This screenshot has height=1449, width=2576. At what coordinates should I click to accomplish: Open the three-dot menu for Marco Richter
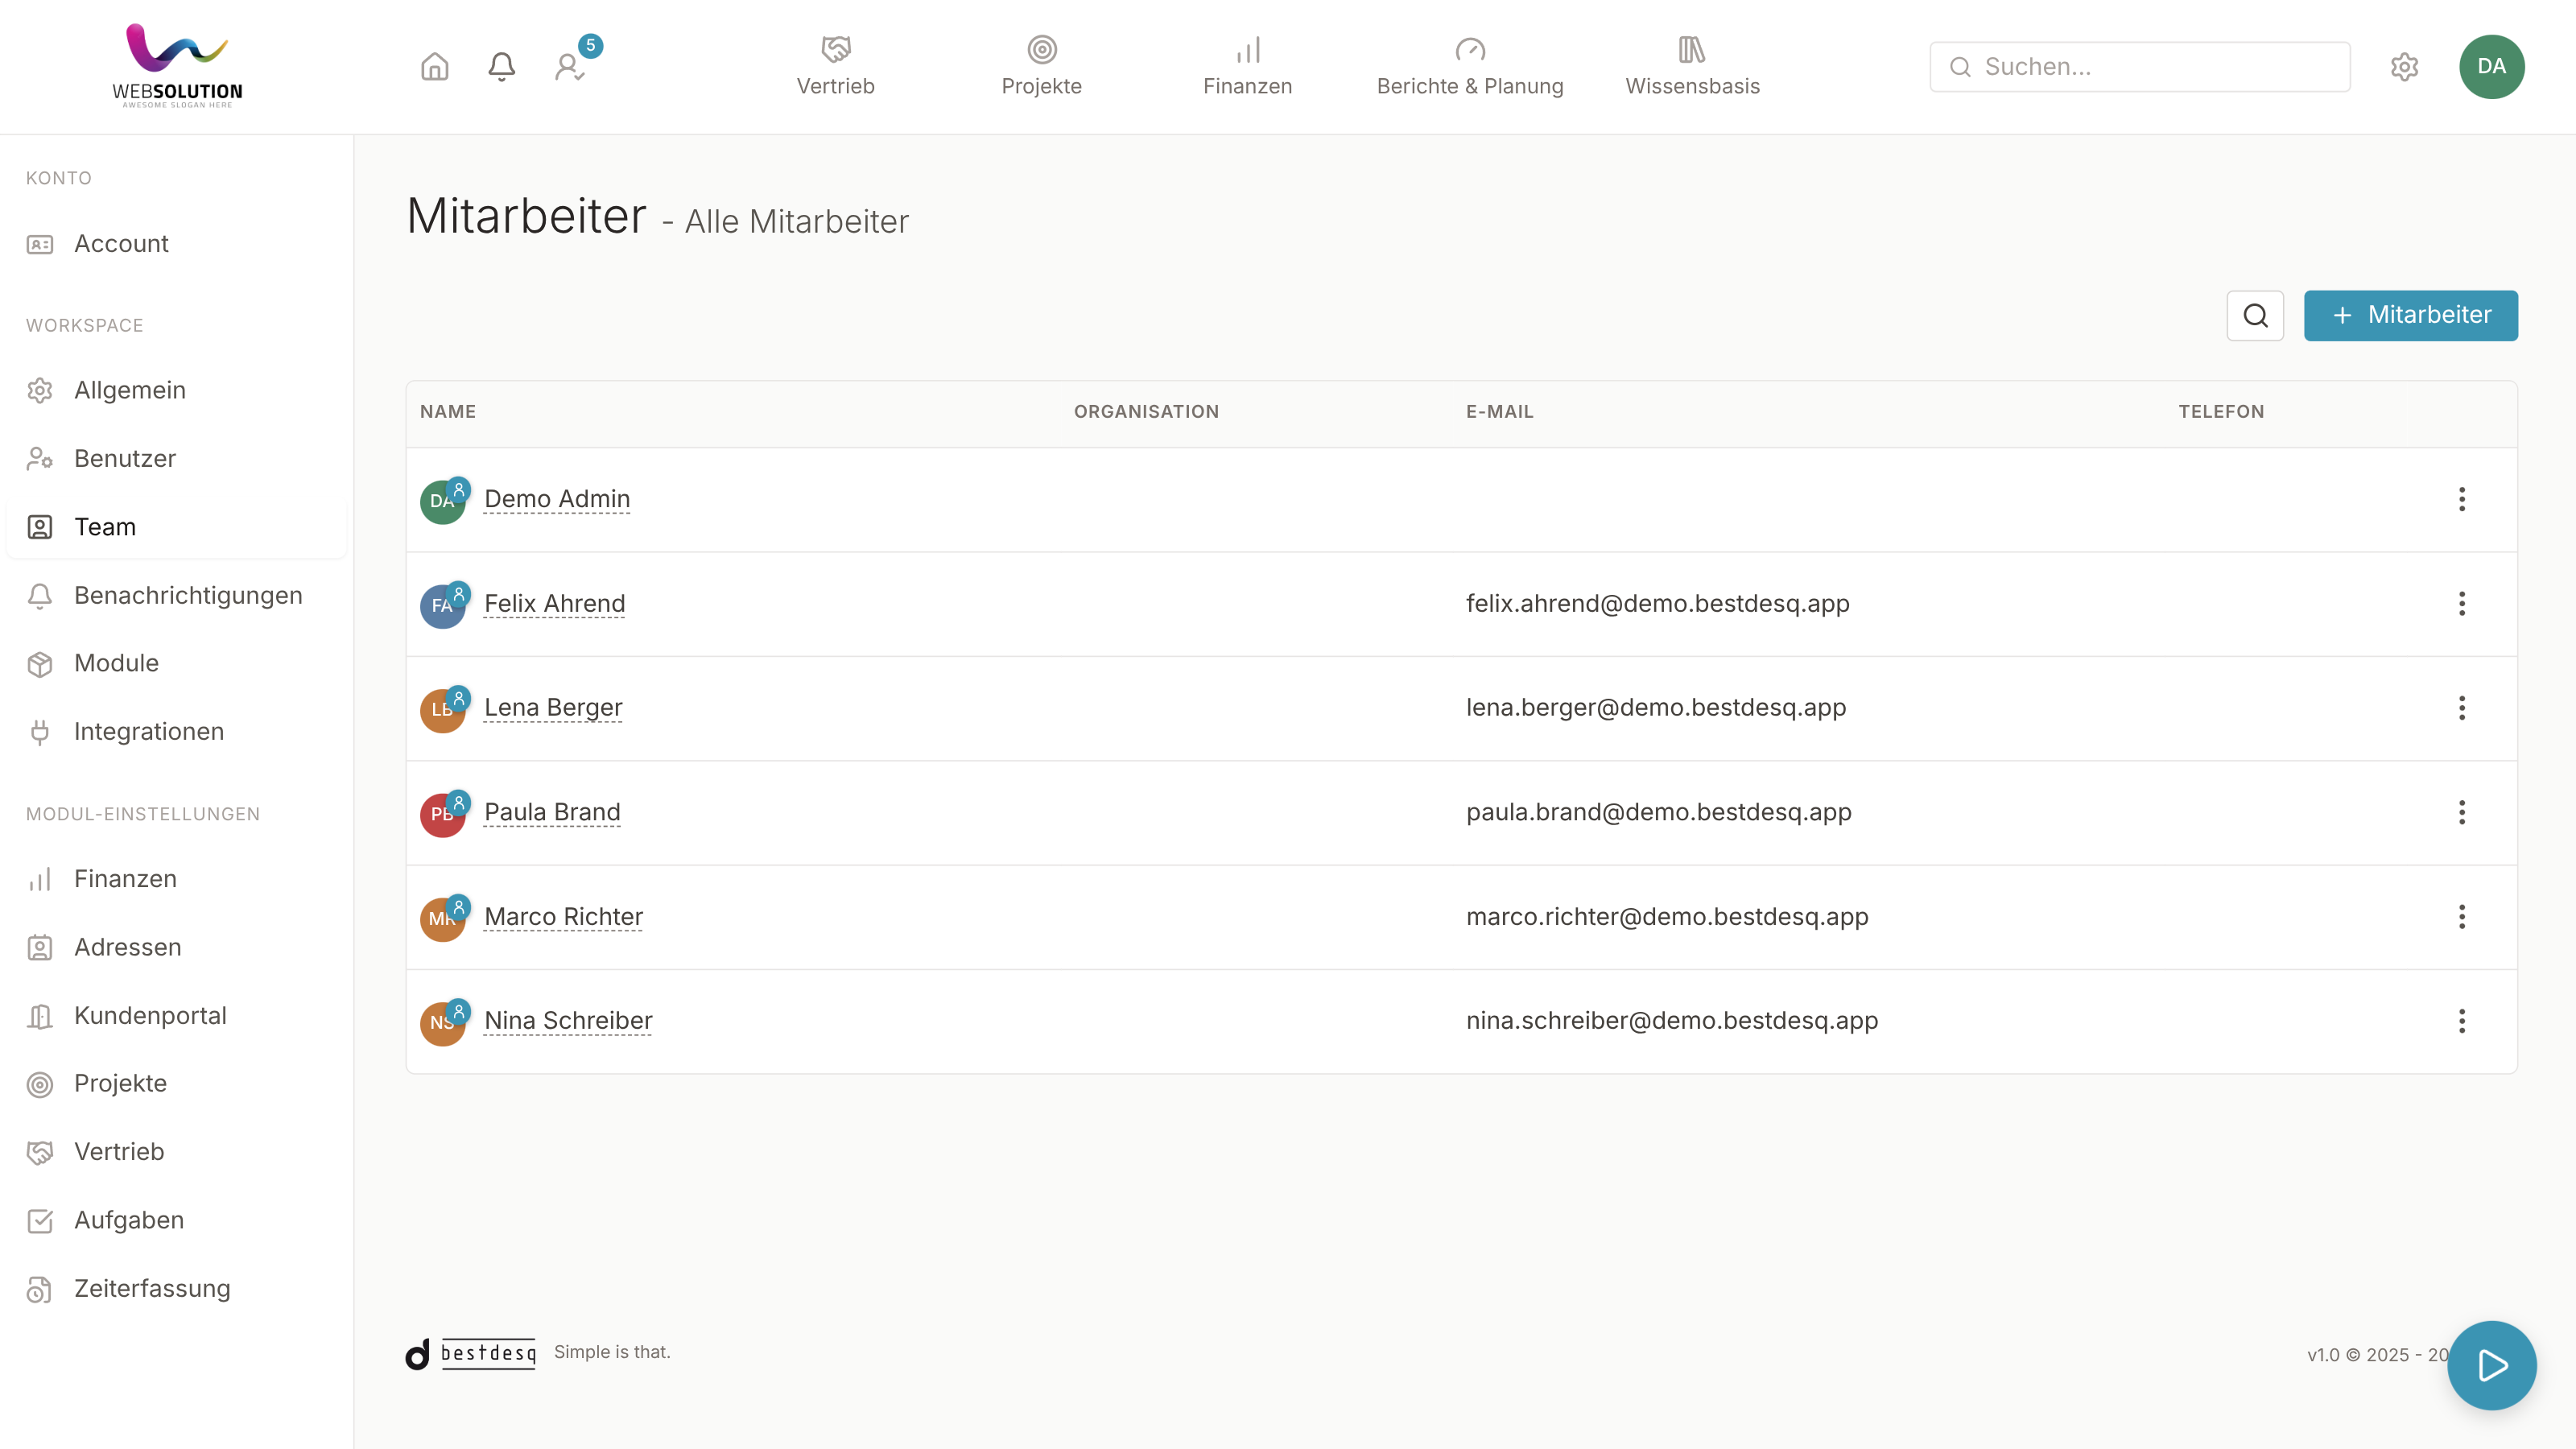point(2462,917)
